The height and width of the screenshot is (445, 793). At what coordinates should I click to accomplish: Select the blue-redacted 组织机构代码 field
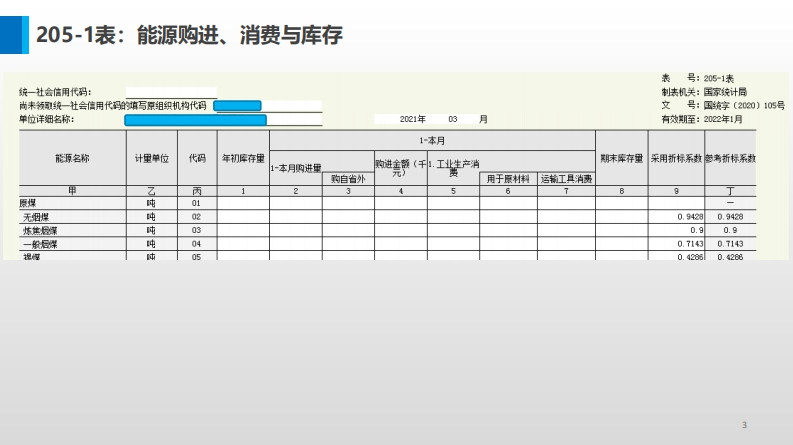(x=237, y=105)
